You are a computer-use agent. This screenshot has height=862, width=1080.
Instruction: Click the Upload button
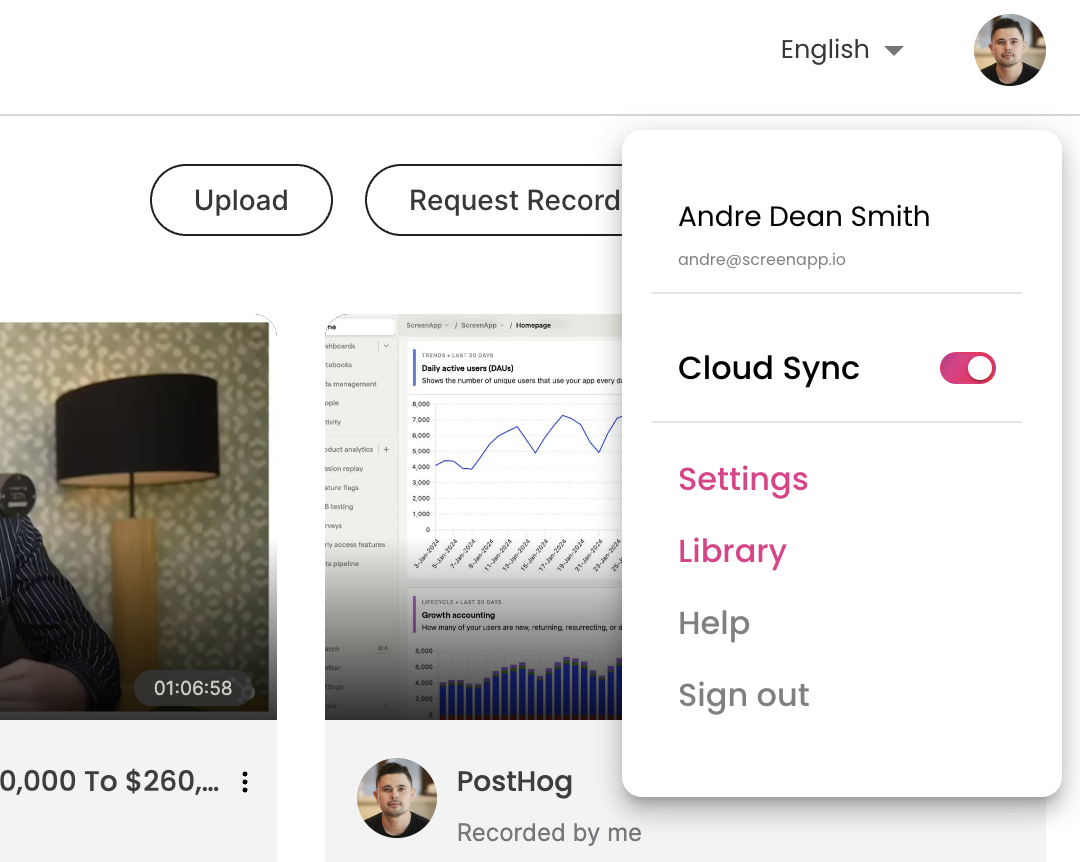[x=241, y=200]
